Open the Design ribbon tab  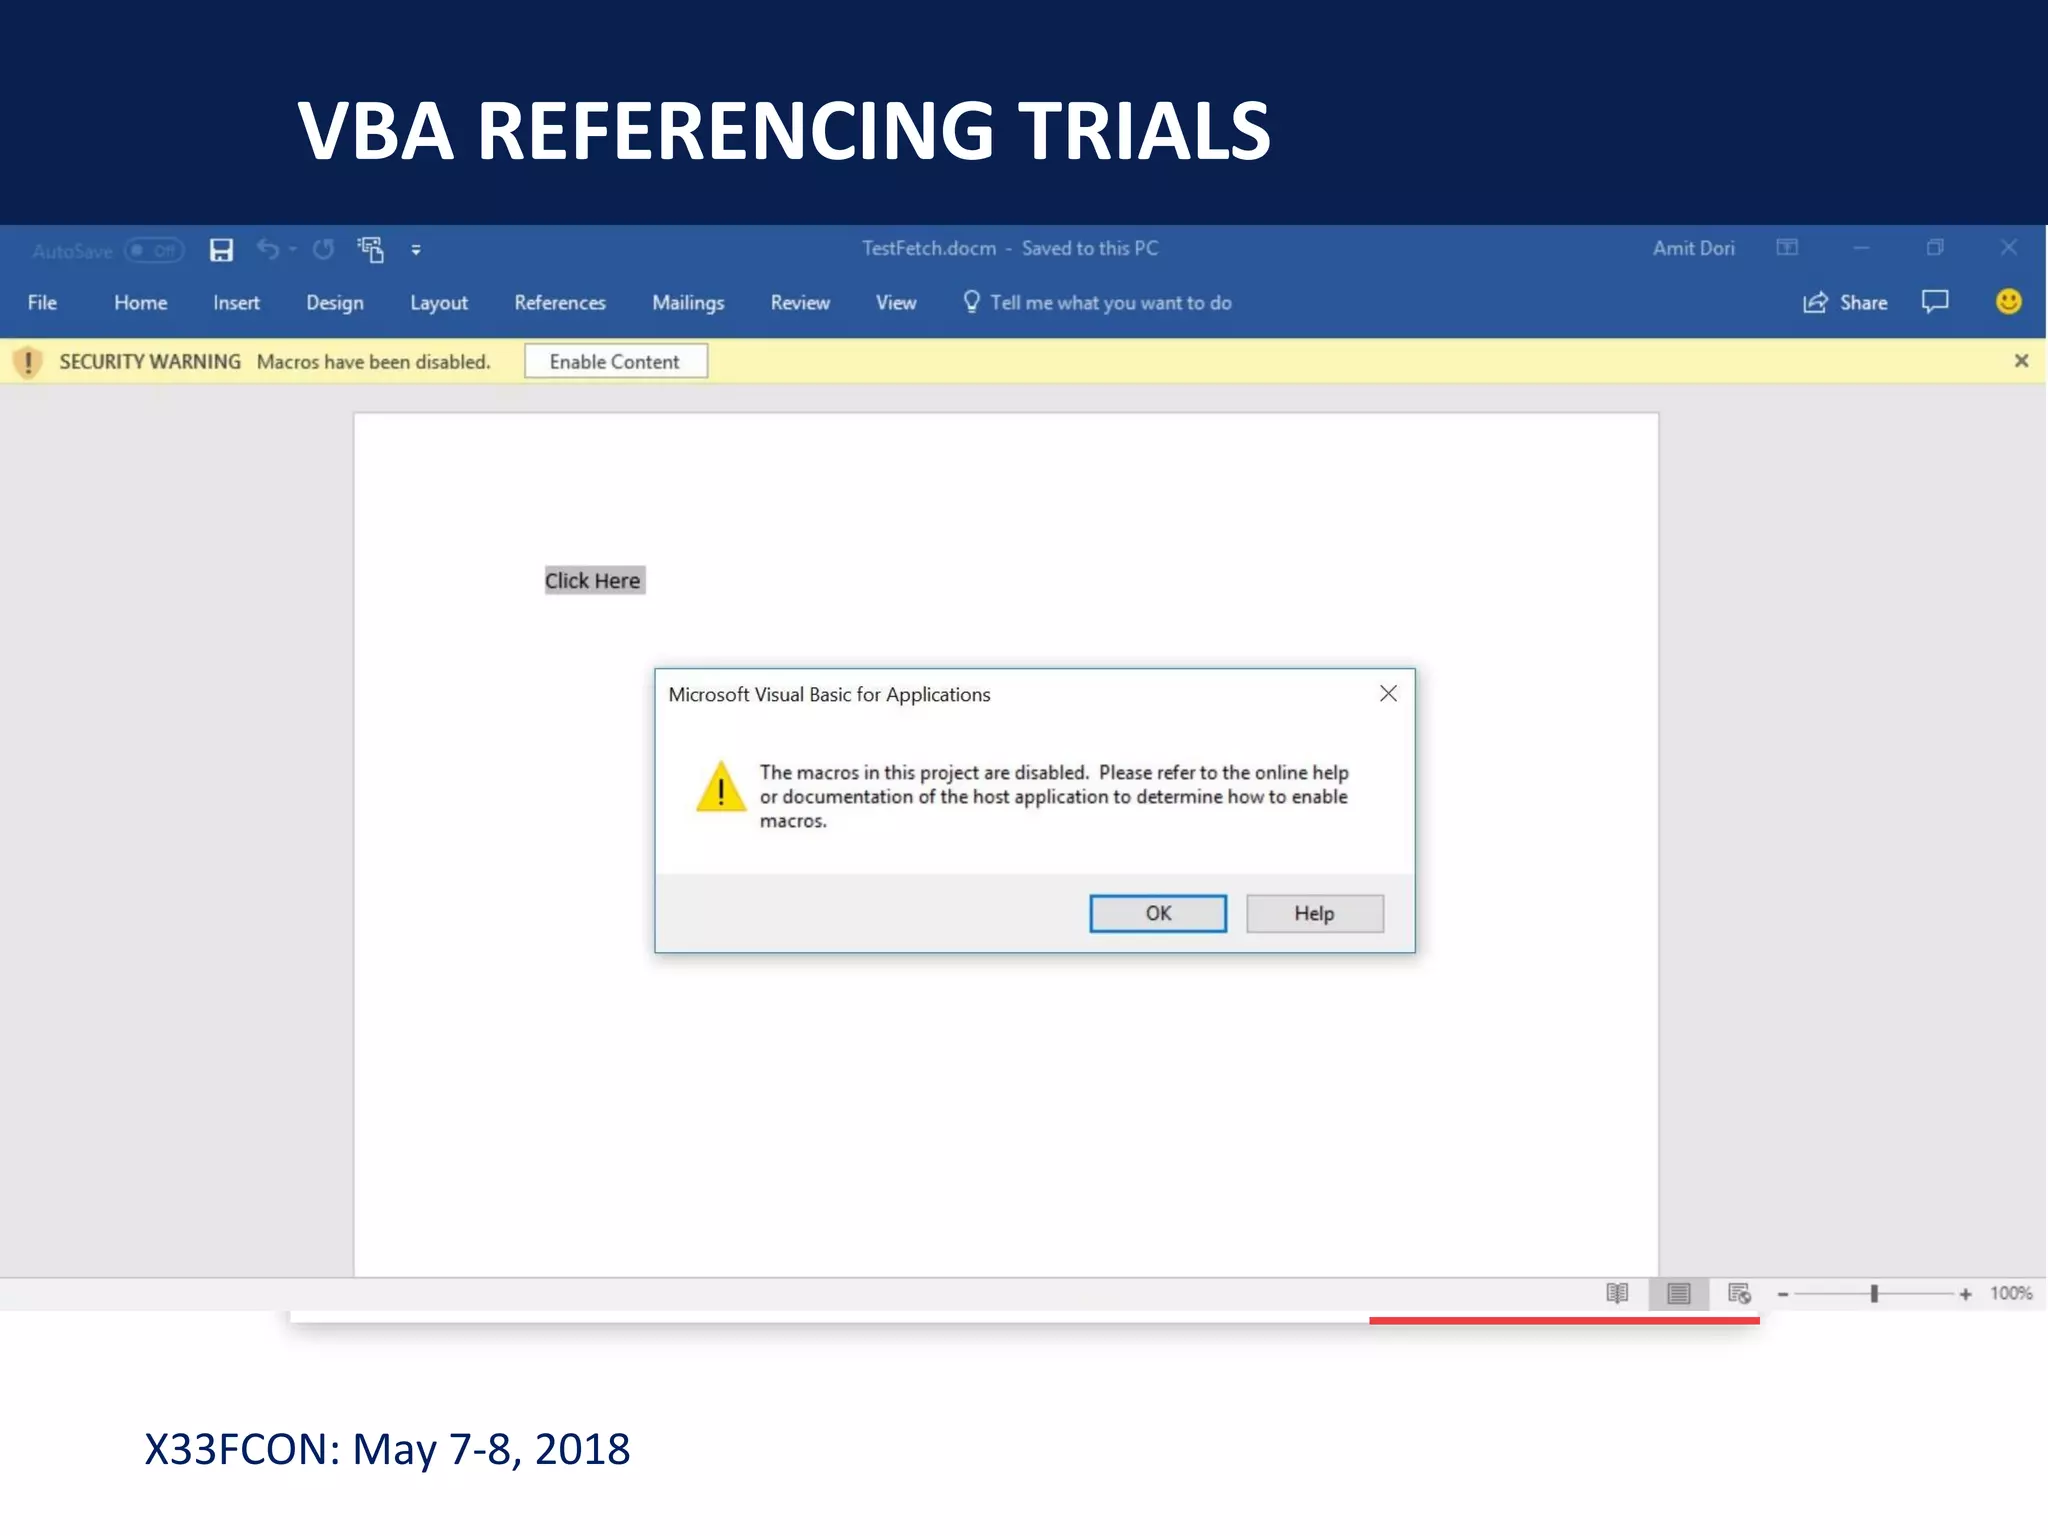[x=335, y=303]
